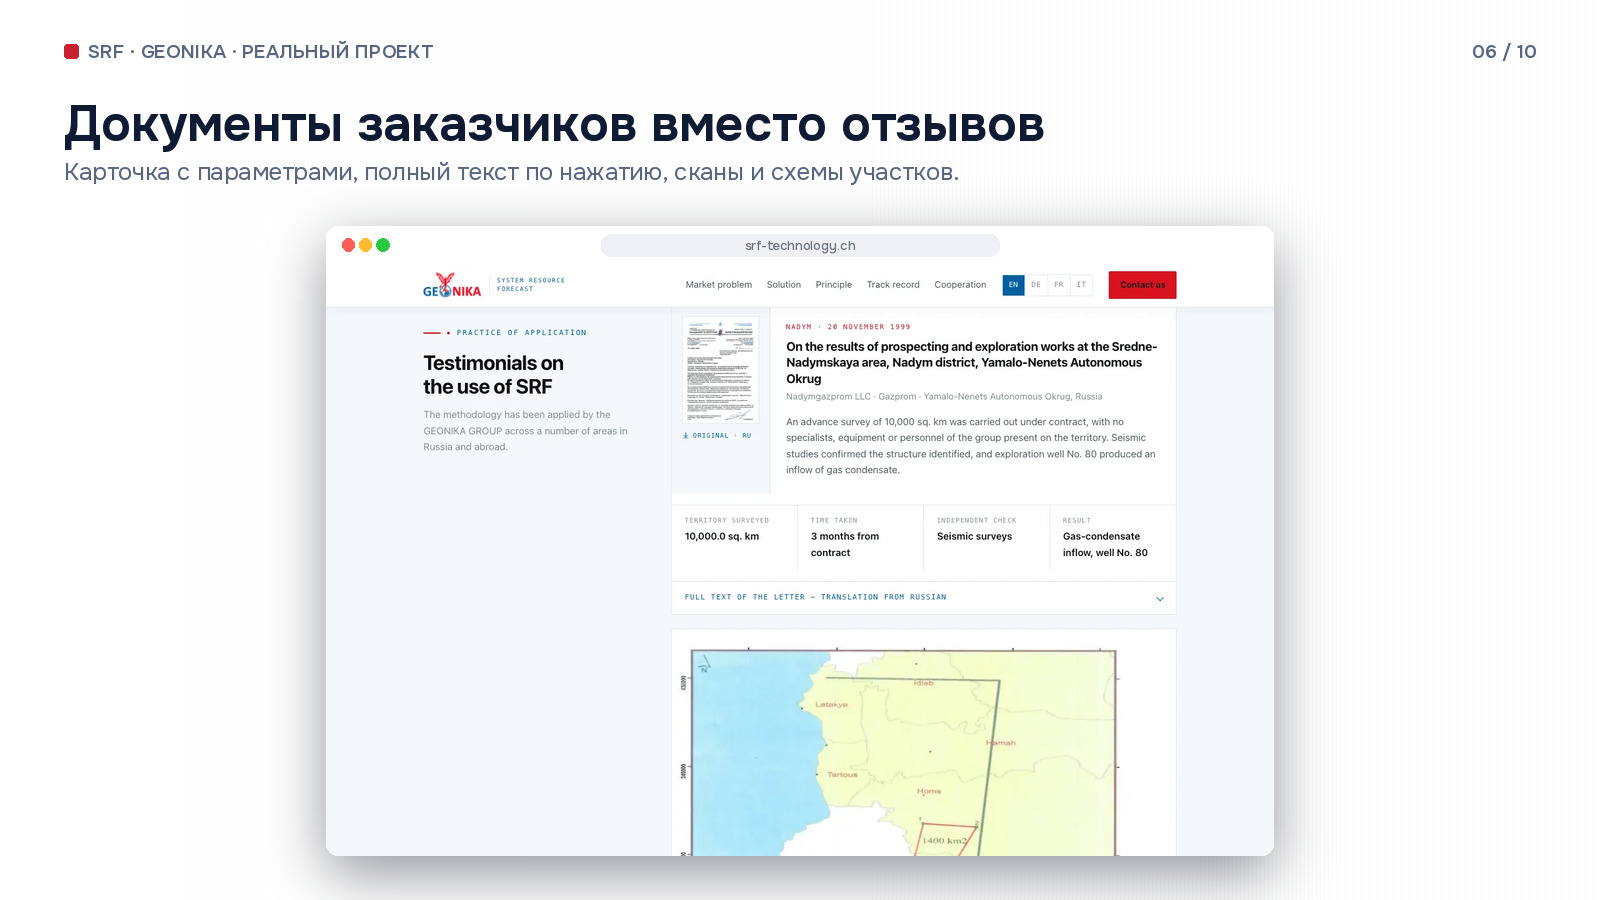Select the EN language option
1600x900 pixels.
coord(1013,285)
